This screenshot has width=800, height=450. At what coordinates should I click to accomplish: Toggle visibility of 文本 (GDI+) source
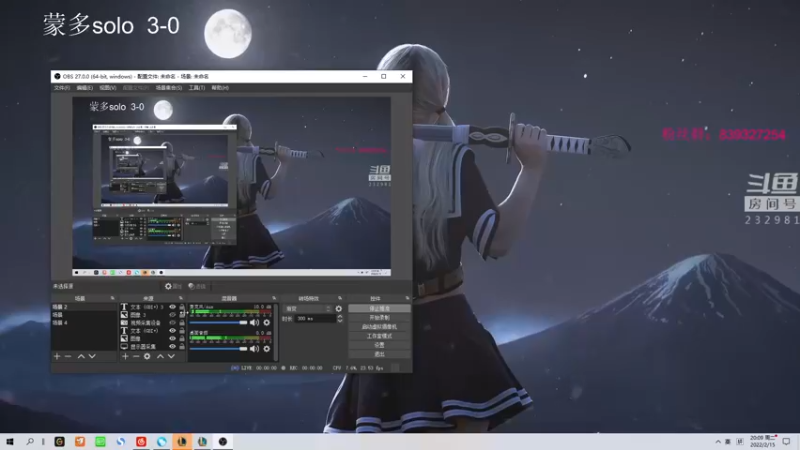pyautogui.click(x=172, y=331)
